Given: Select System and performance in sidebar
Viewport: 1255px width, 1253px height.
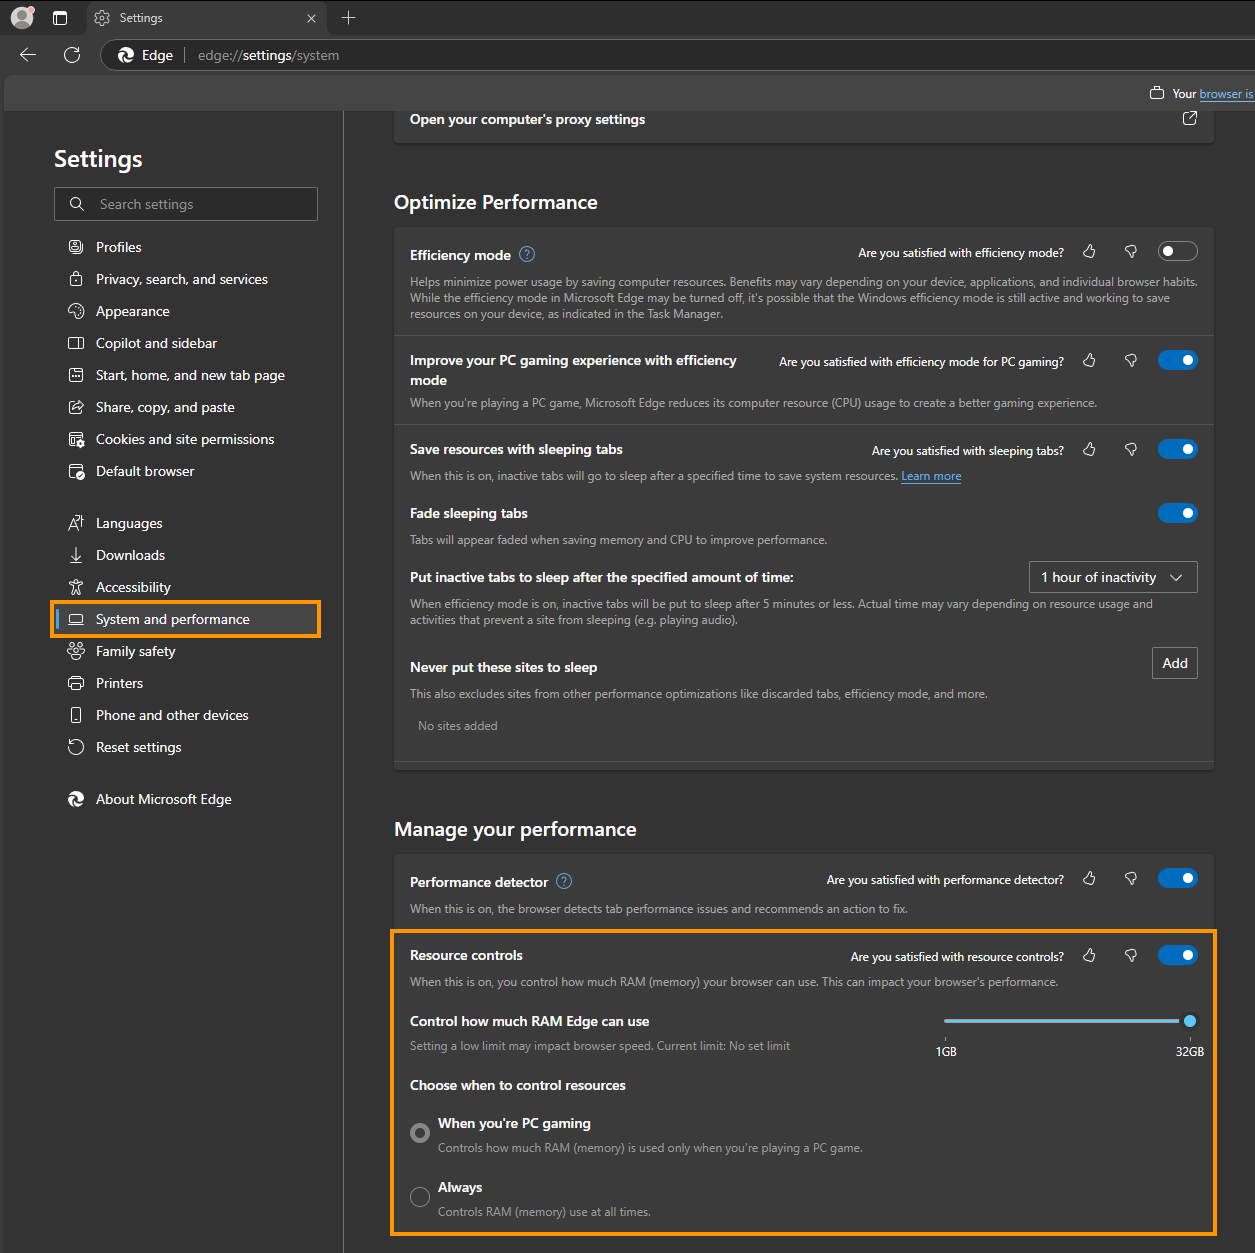Looking at the screenshot, I should click(186, 619).
